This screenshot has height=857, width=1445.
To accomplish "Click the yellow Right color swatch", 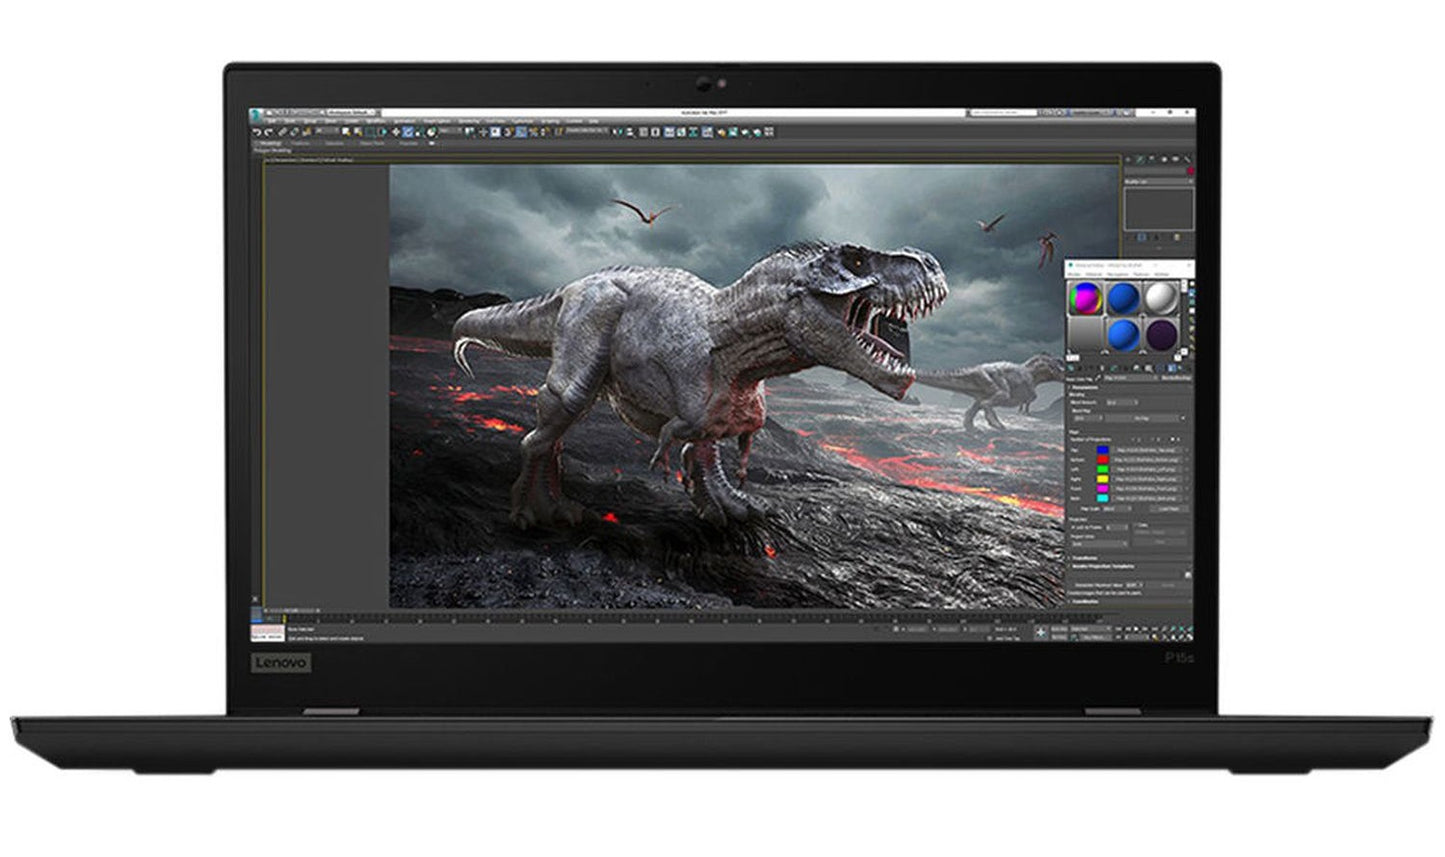I will coord(1102,479).
